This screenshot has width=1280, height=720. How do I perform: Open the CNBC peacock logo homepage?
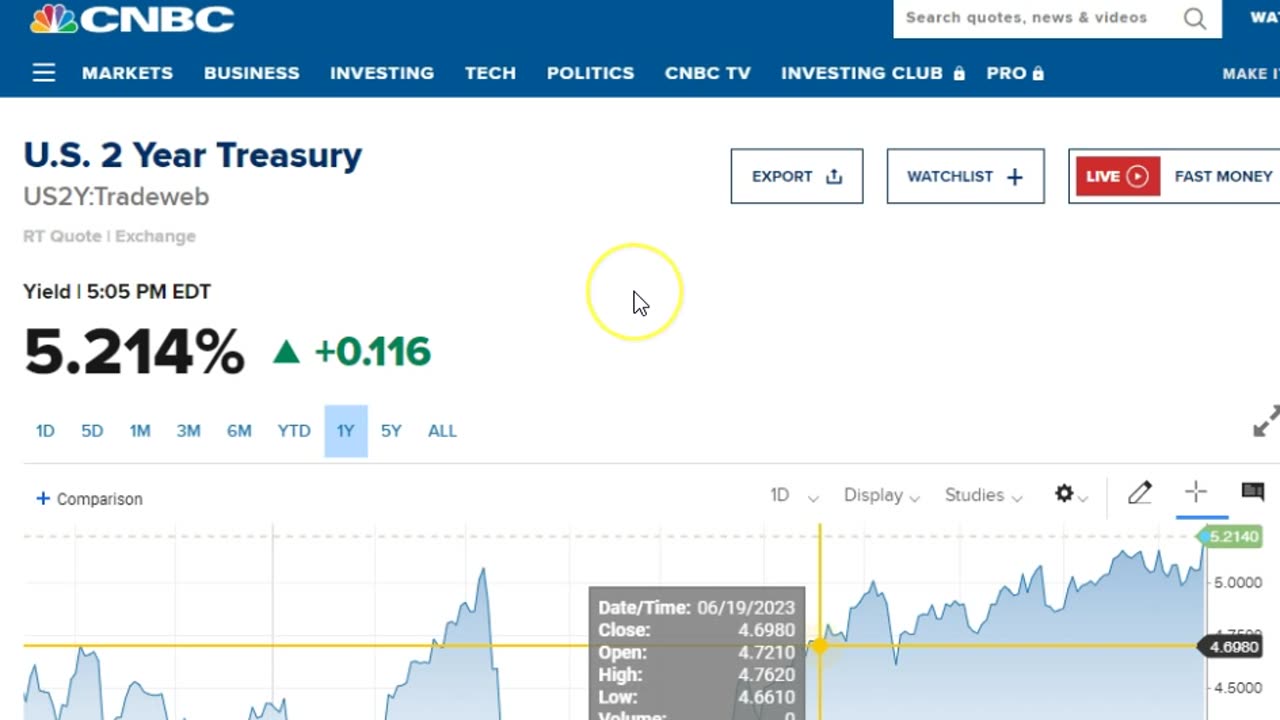coord(132,18)
